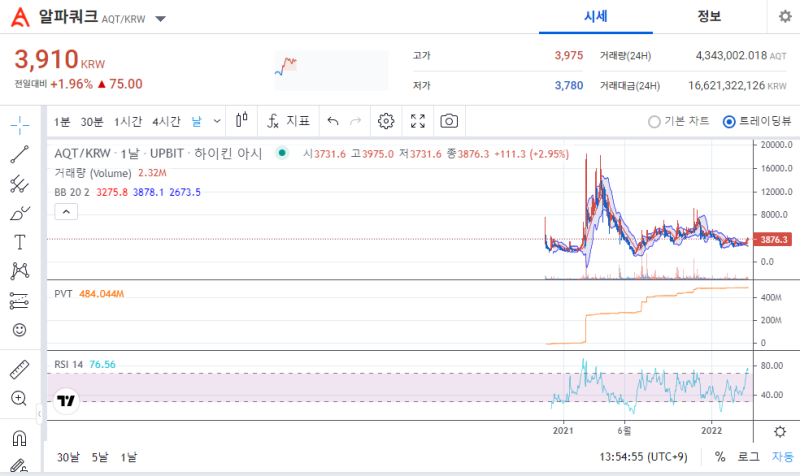Screen dimensions: 800x476
Task: Click the green market status dot
Action: pos(282,153)
